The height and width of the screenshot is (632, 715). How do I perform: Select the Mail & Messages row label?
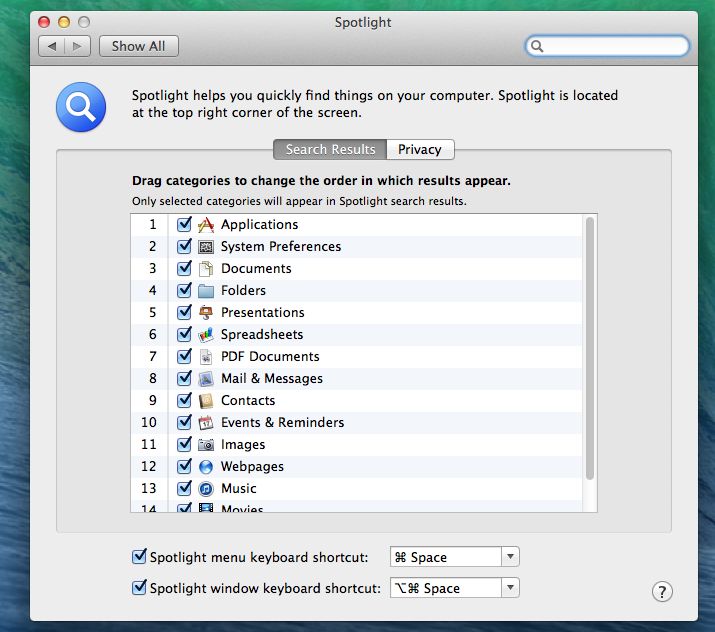[272, 378]
